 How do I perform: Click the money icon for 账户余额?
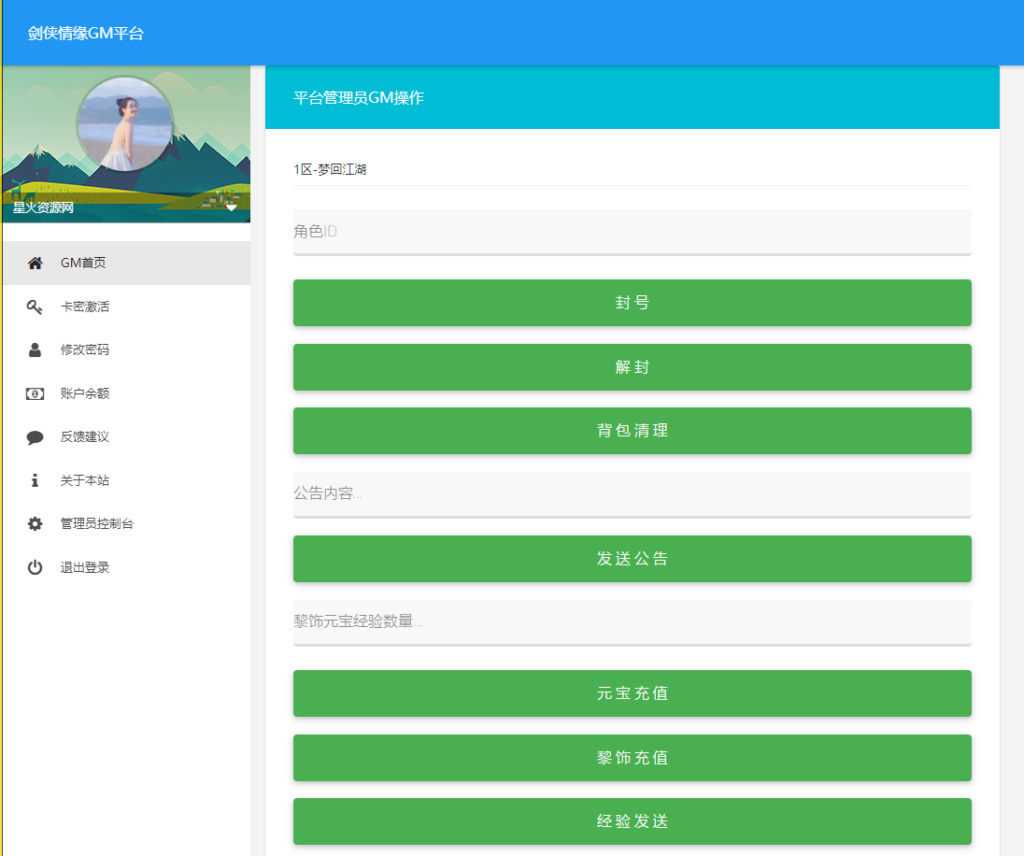[x=35, y=394]
